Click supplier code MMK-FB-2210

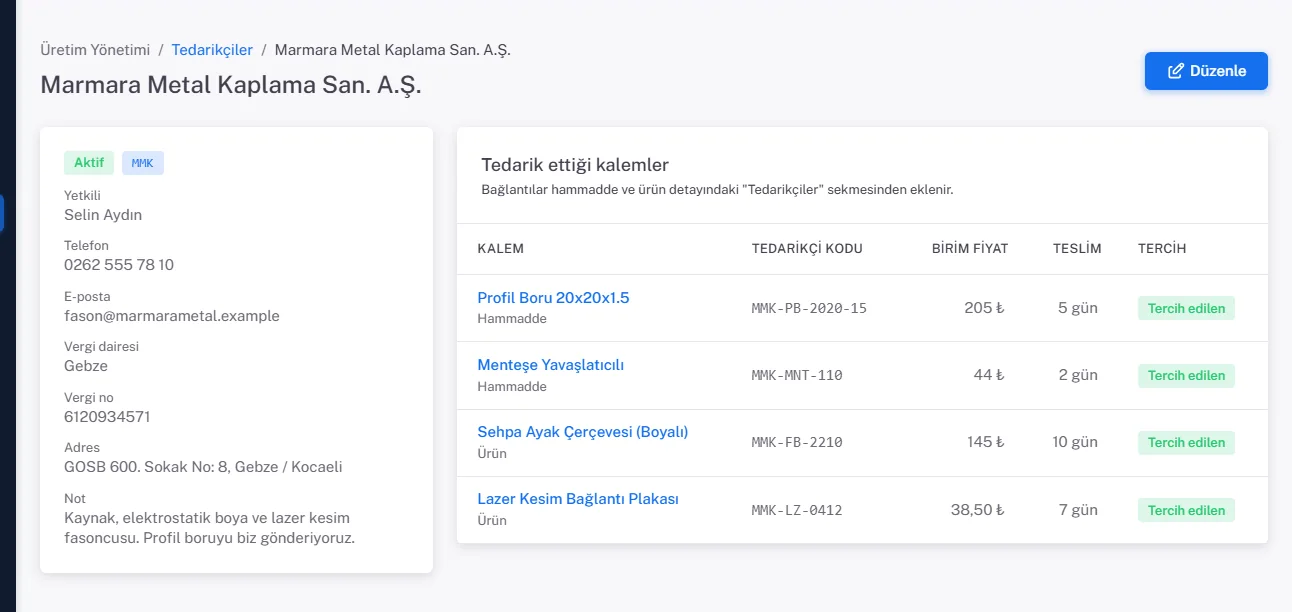pyautogui.click(x=797, y=442)
